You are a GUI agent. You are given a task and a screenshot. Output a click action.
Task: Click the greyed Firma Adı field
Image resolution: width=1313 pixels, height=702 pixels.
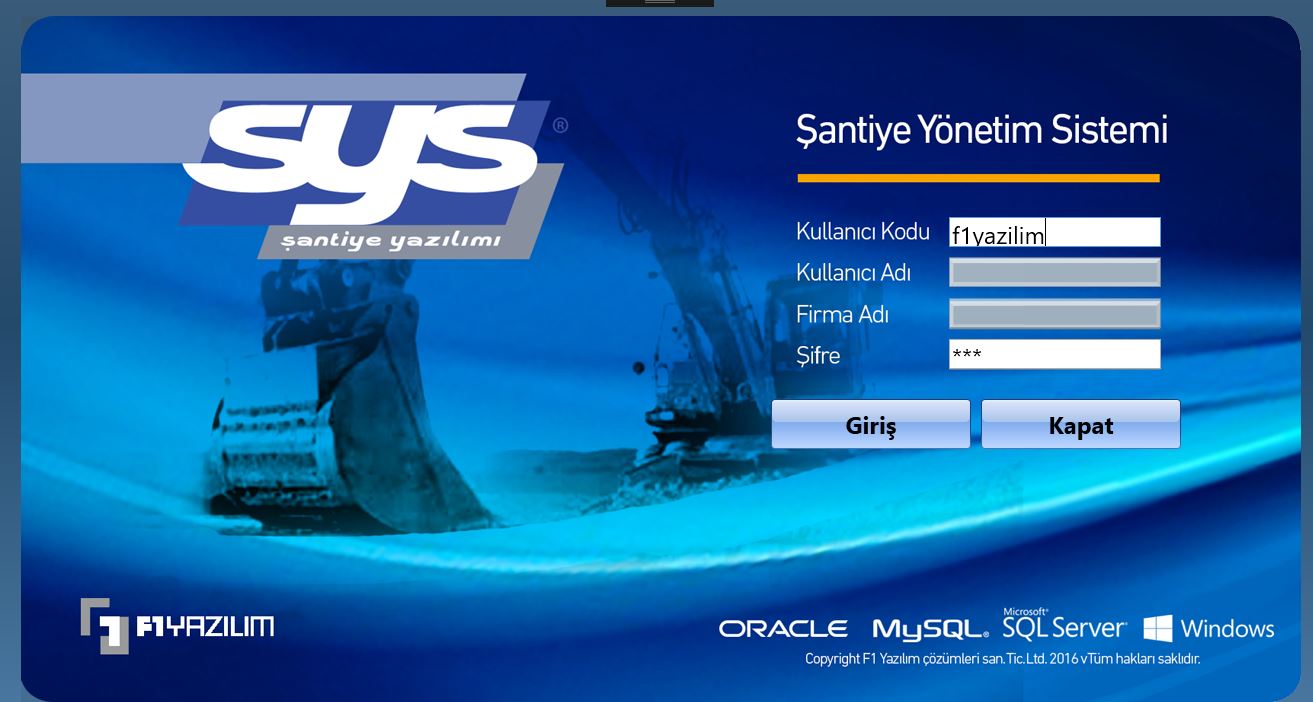(1055, 314)
